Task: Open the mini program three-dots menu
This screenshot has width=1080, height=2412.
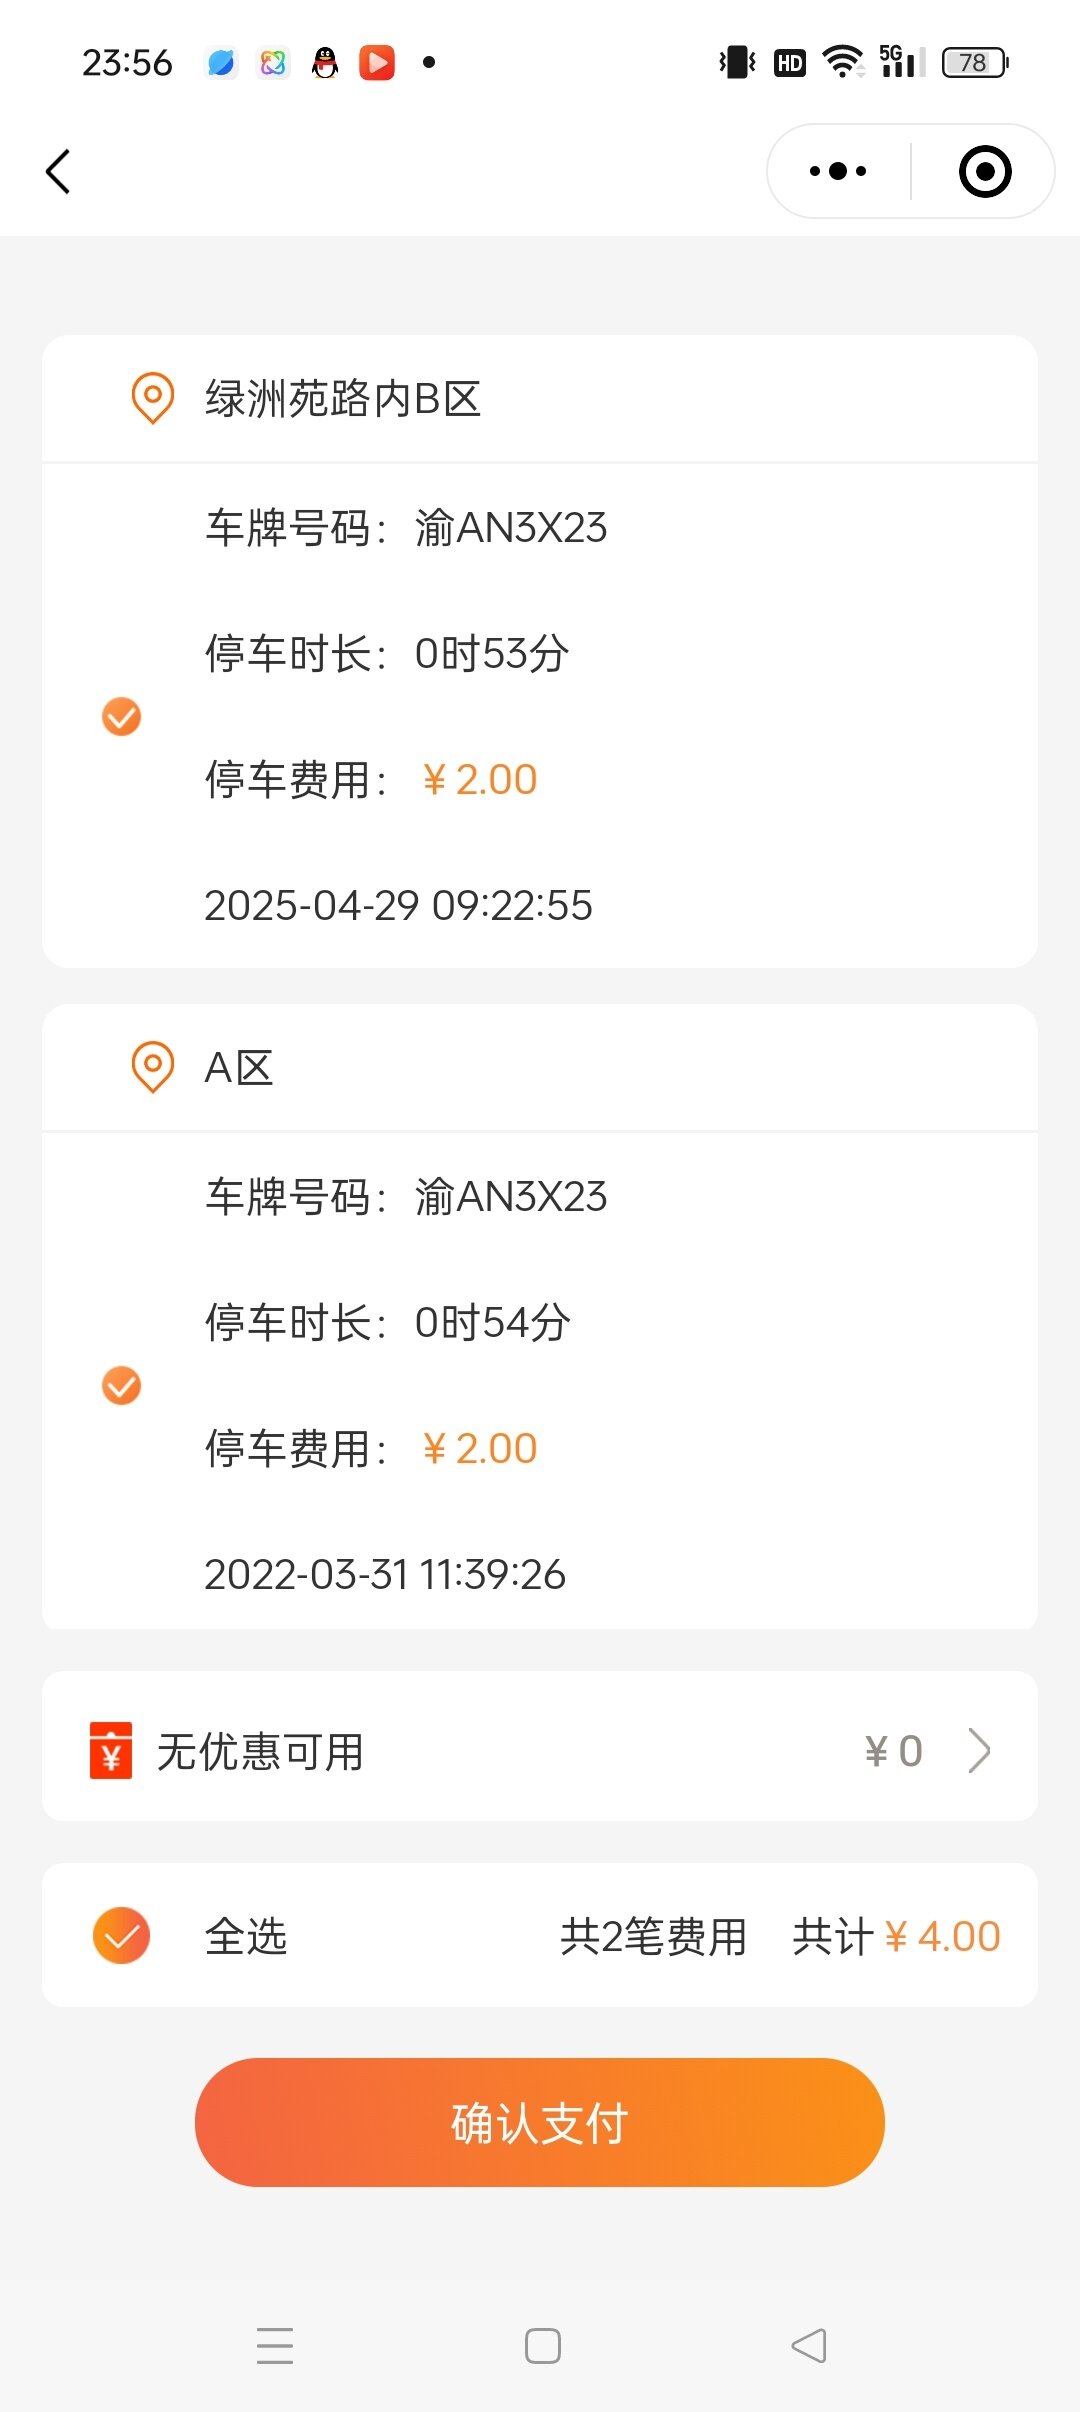Action: point(838,171)
